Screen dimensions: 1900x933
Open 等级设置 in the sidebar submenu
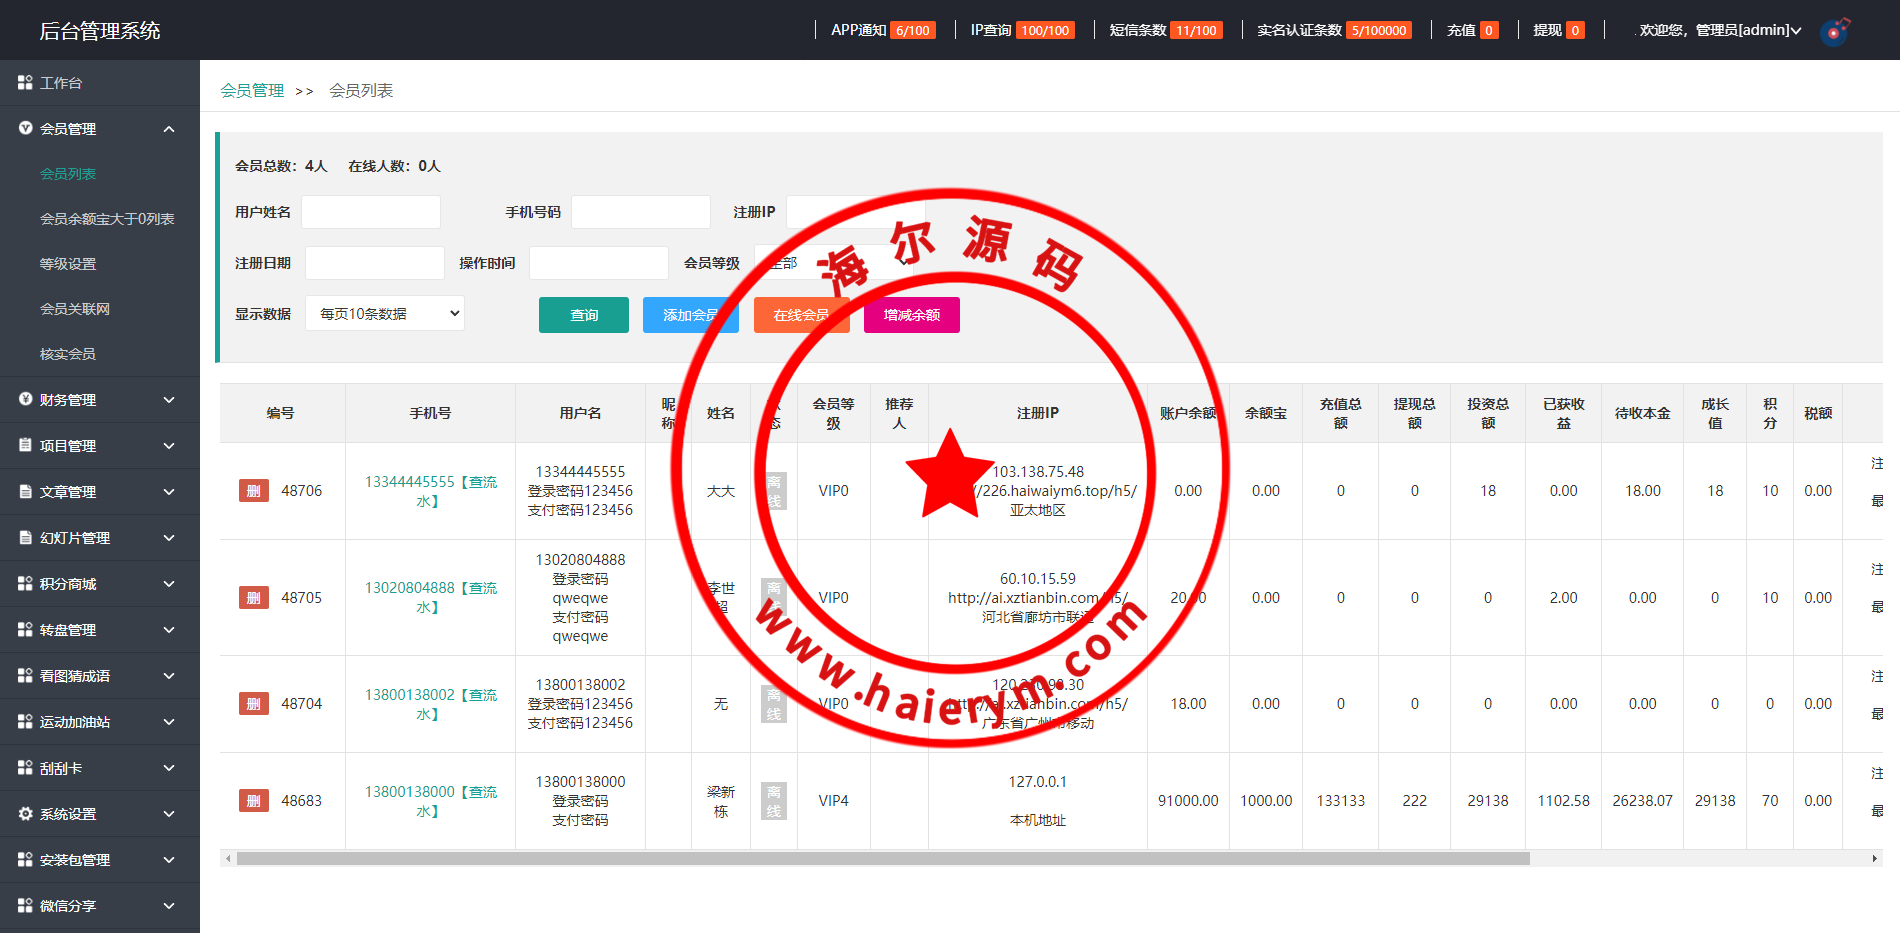tap(68, 264)
